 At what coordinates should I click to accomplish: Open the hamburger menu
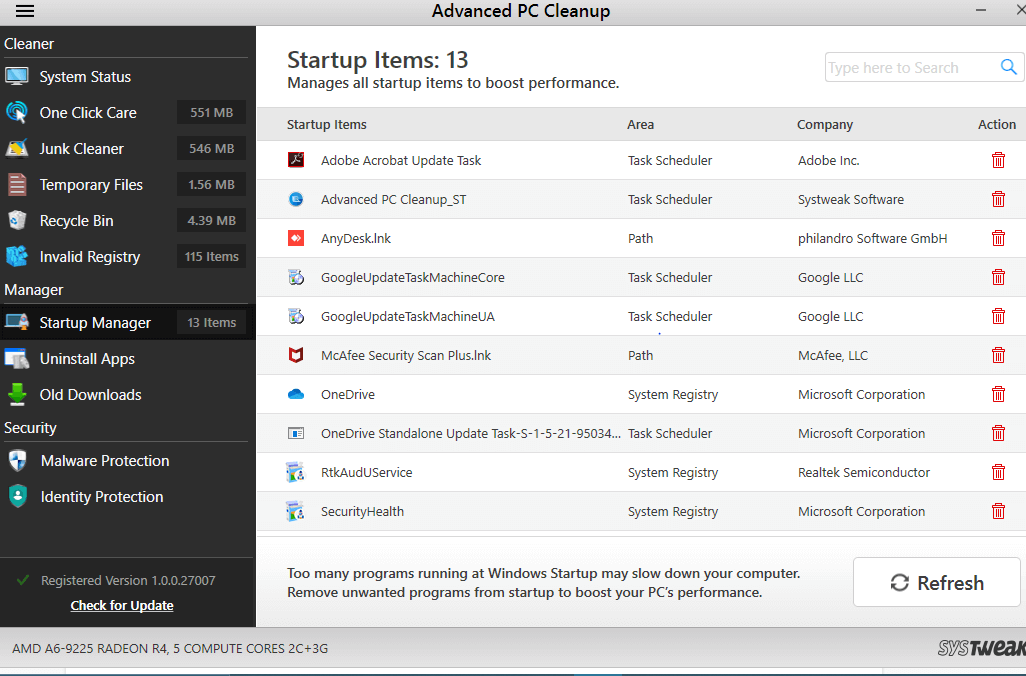[24, 11]
